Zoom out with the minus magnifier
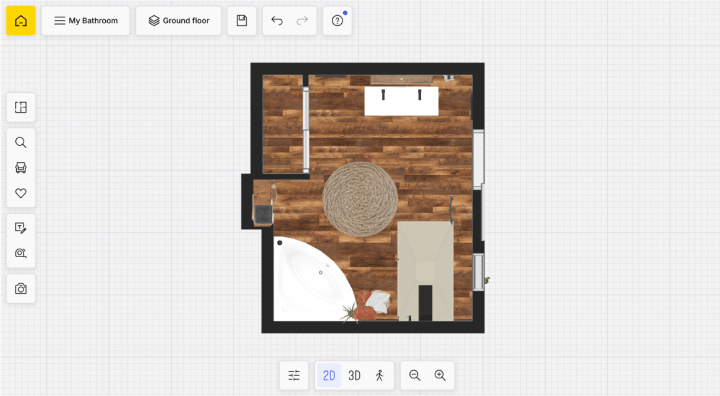This screenshot has width=720, height=396. pyautogui.click(x=415, y=376)
